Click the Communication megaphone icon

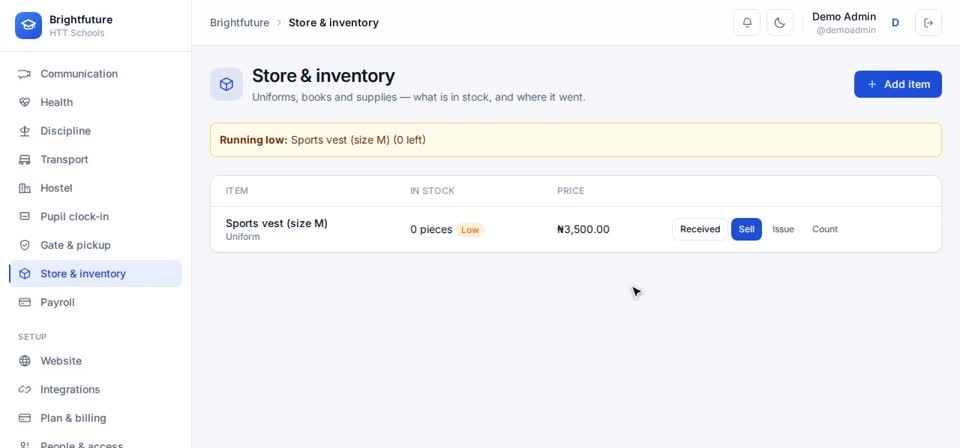coord(24,74)
